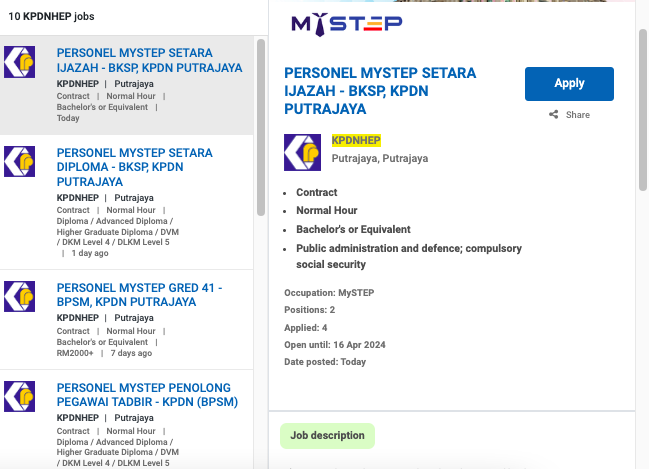Click the job detail panel scrollbar

(x=642, y=110)
